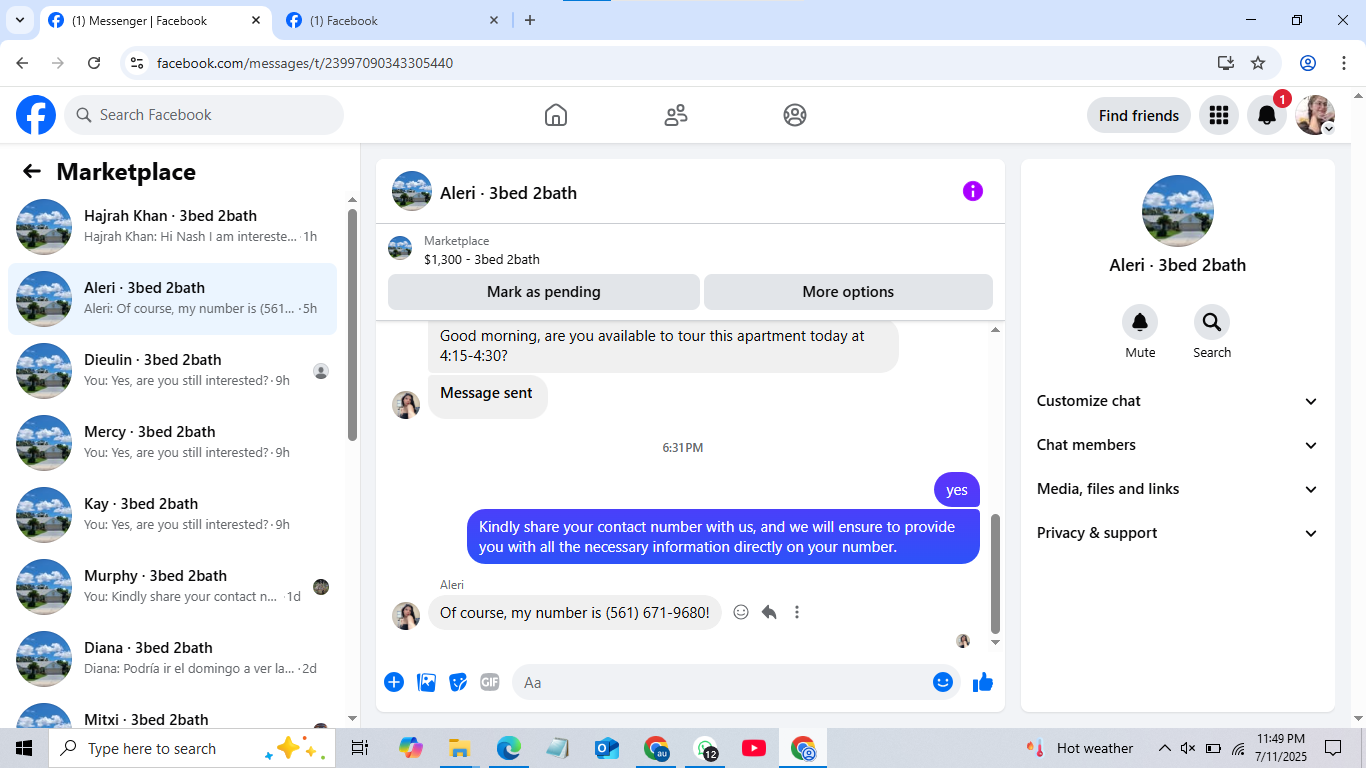
Task: Open the Murphy 3bed 2bath conversation
Action: [x=172, y=587]
